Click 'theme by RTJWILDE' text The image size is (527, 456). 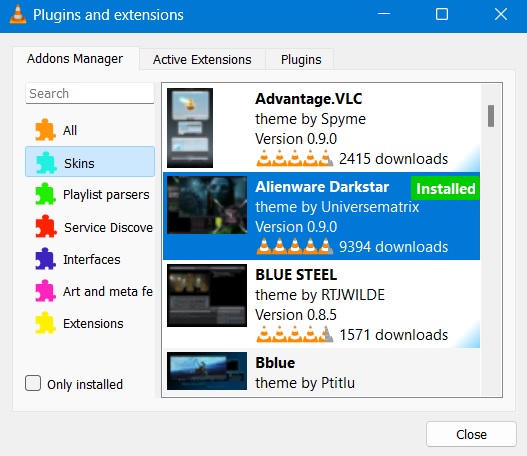pos(320,295)
